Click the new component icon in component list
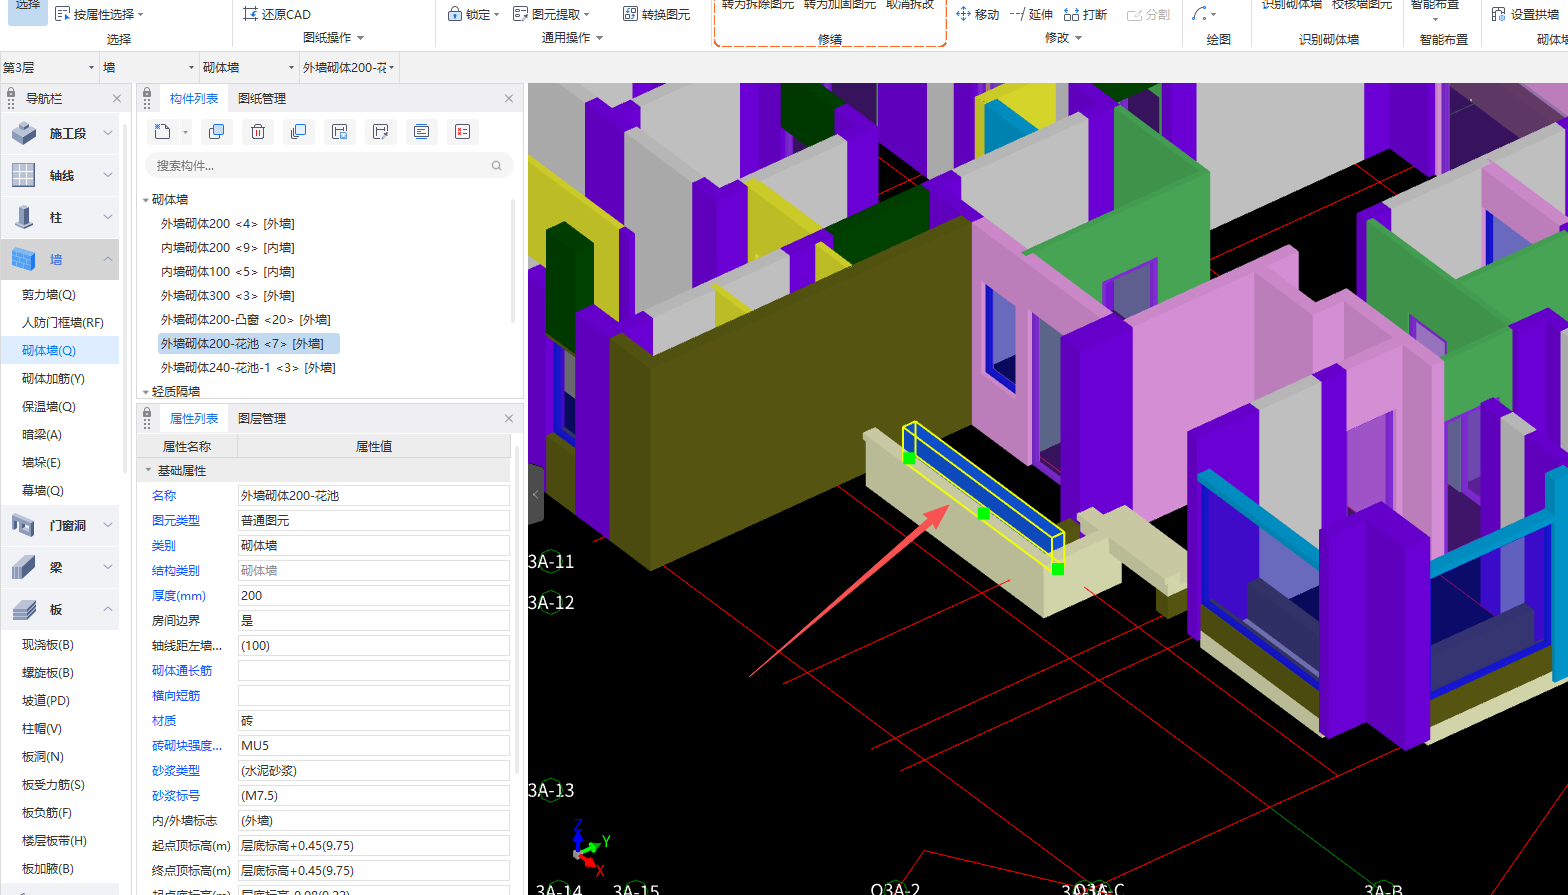Viewport: 1568px width, 895px height. (x=162, y=132)
